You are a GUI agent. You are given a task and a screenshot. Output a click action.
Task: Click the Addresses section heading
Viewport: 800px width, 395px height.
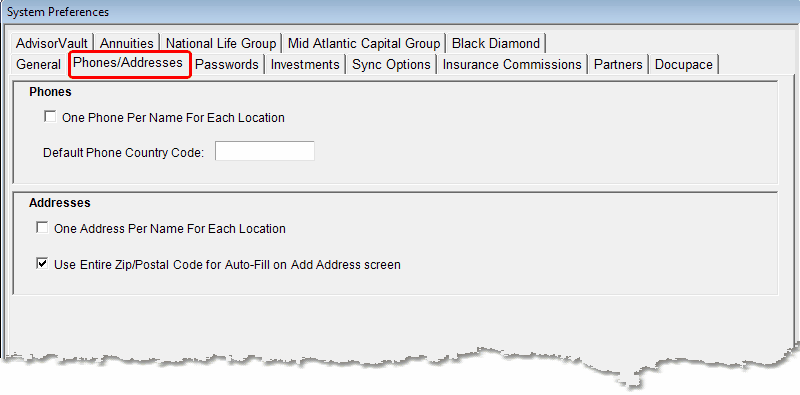tap(60, 203)
